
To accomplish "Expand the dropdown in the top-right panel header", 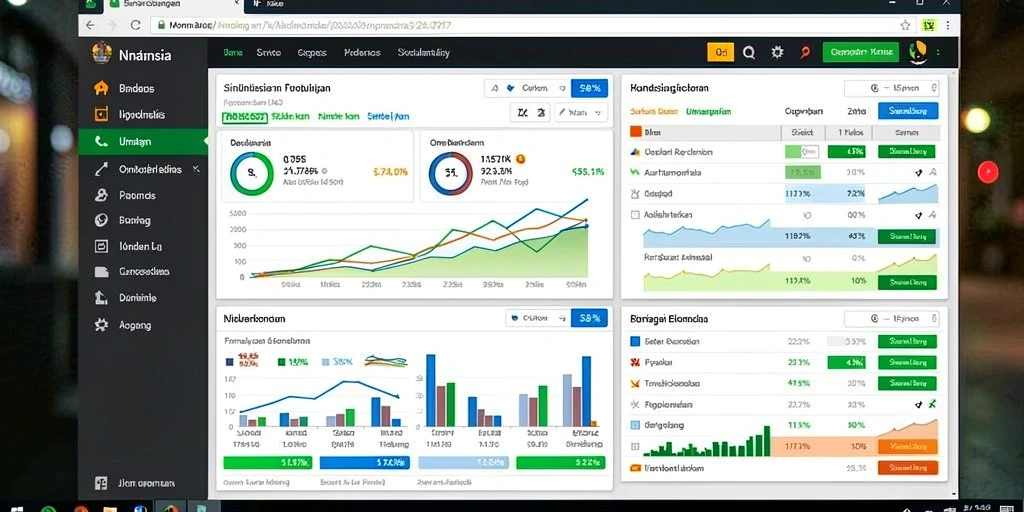I will tap(891, 88).
